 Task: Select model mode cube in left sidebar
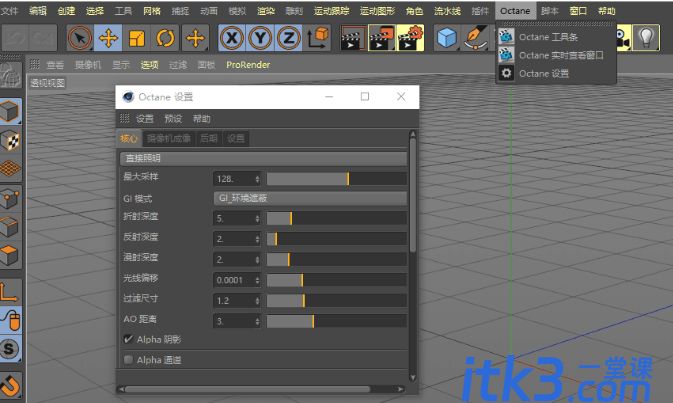(x=10, y=111)
